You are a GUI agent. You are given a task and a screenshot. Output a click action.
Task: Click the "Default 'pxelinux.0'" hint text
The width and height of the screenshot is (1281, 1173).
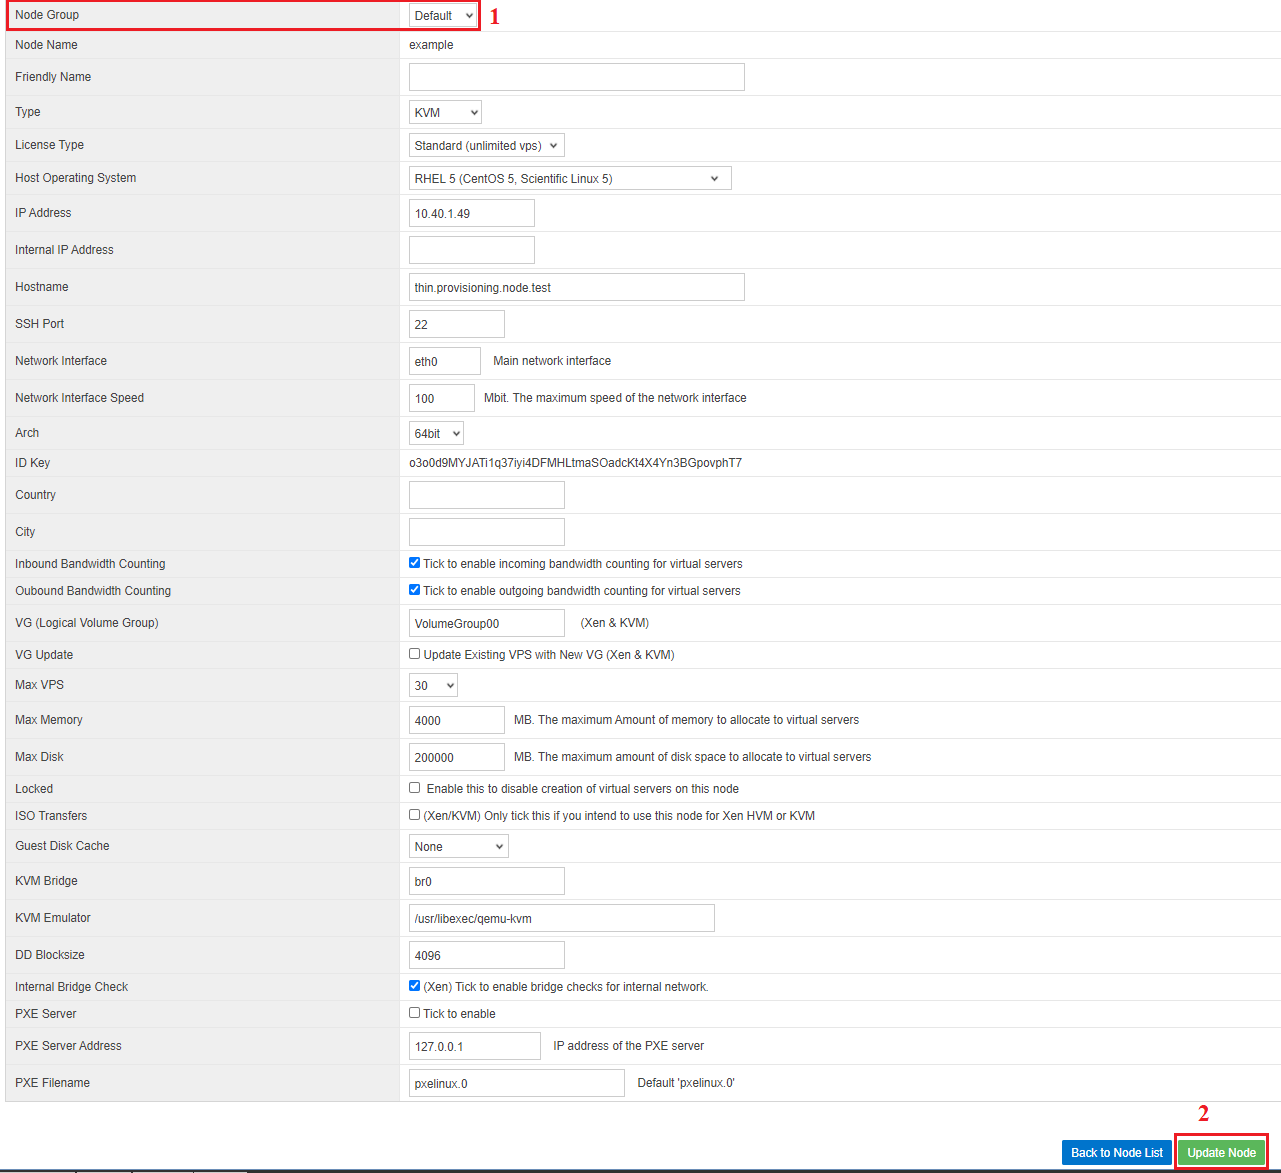coord(686,1083)
